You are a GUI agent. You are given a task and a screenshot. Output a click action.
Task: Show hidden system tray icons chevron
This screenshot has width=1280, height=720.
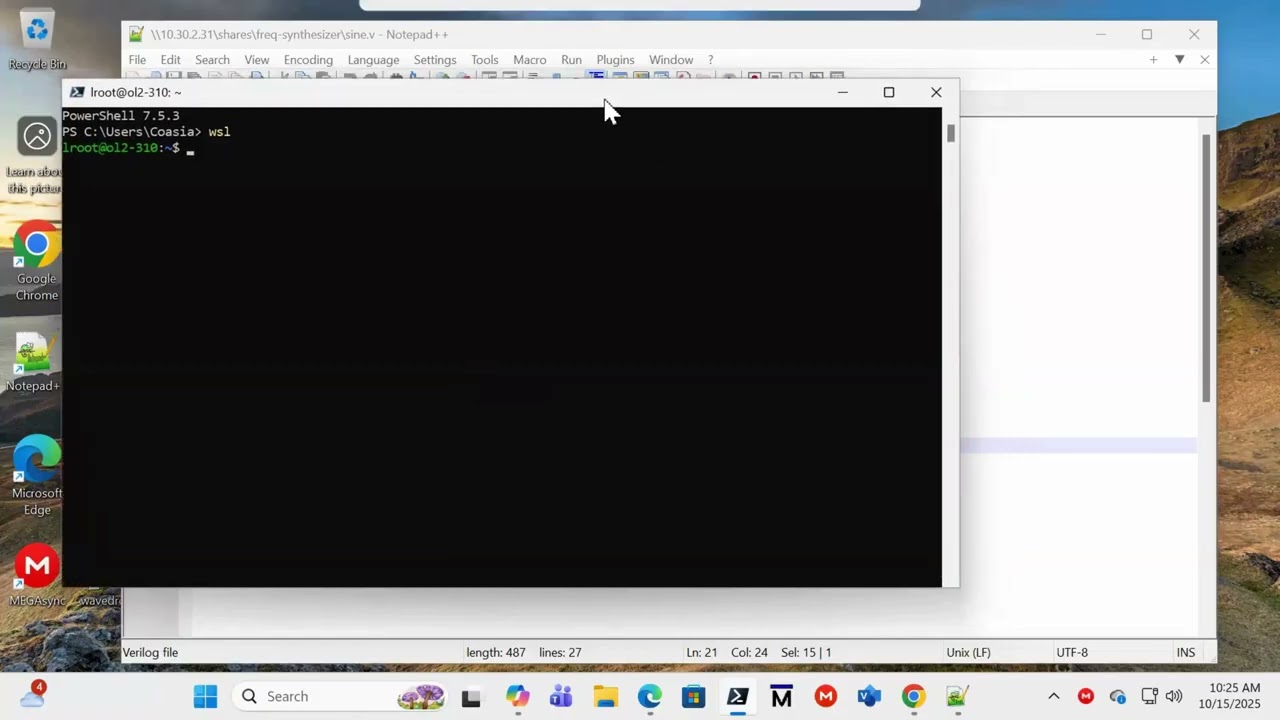click(1053, 696)
